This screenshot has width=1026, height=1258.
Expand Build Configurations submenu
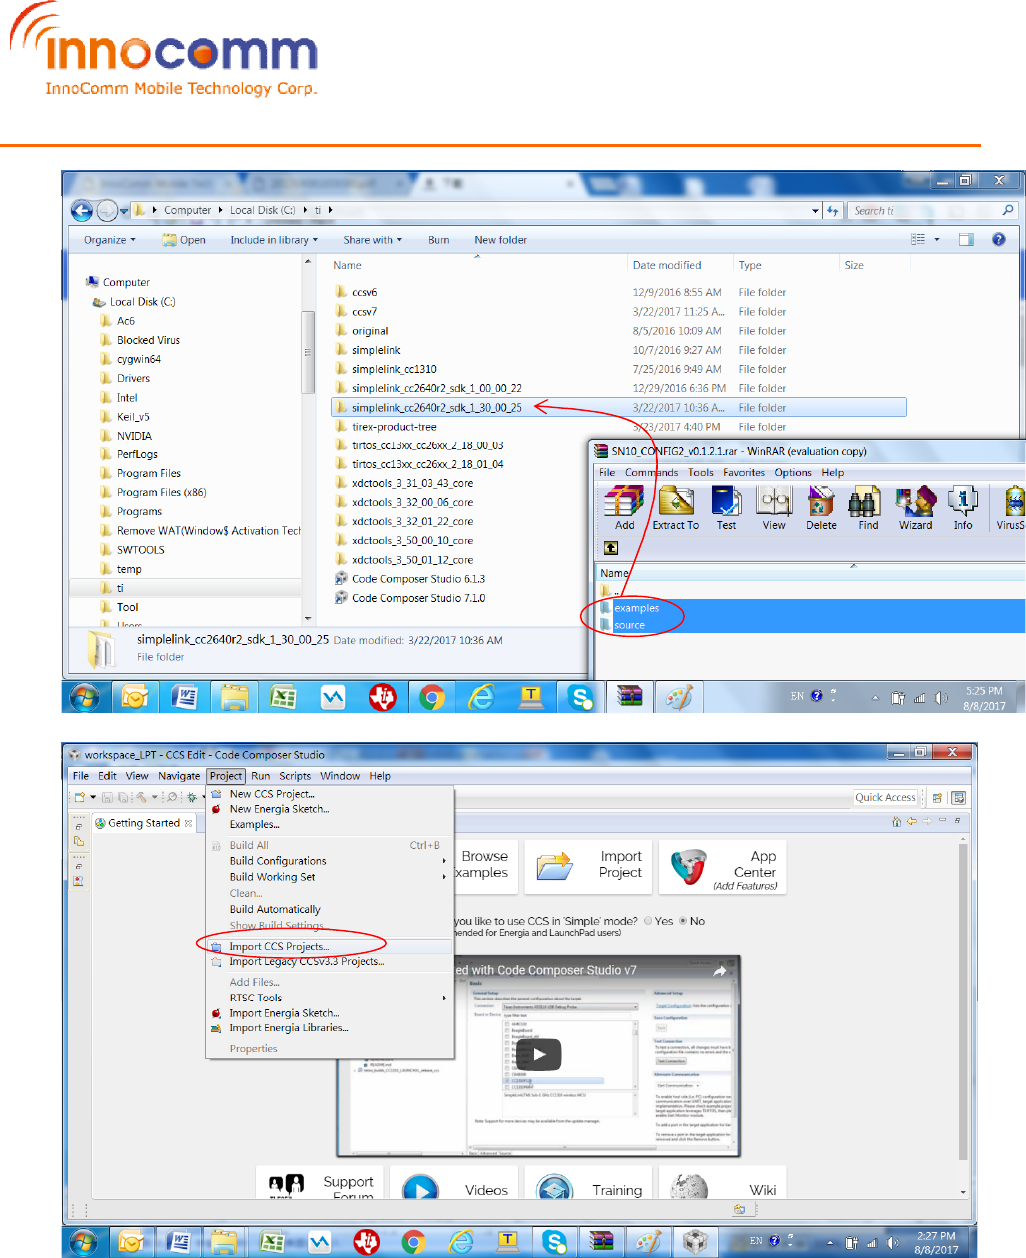point(330,861)
